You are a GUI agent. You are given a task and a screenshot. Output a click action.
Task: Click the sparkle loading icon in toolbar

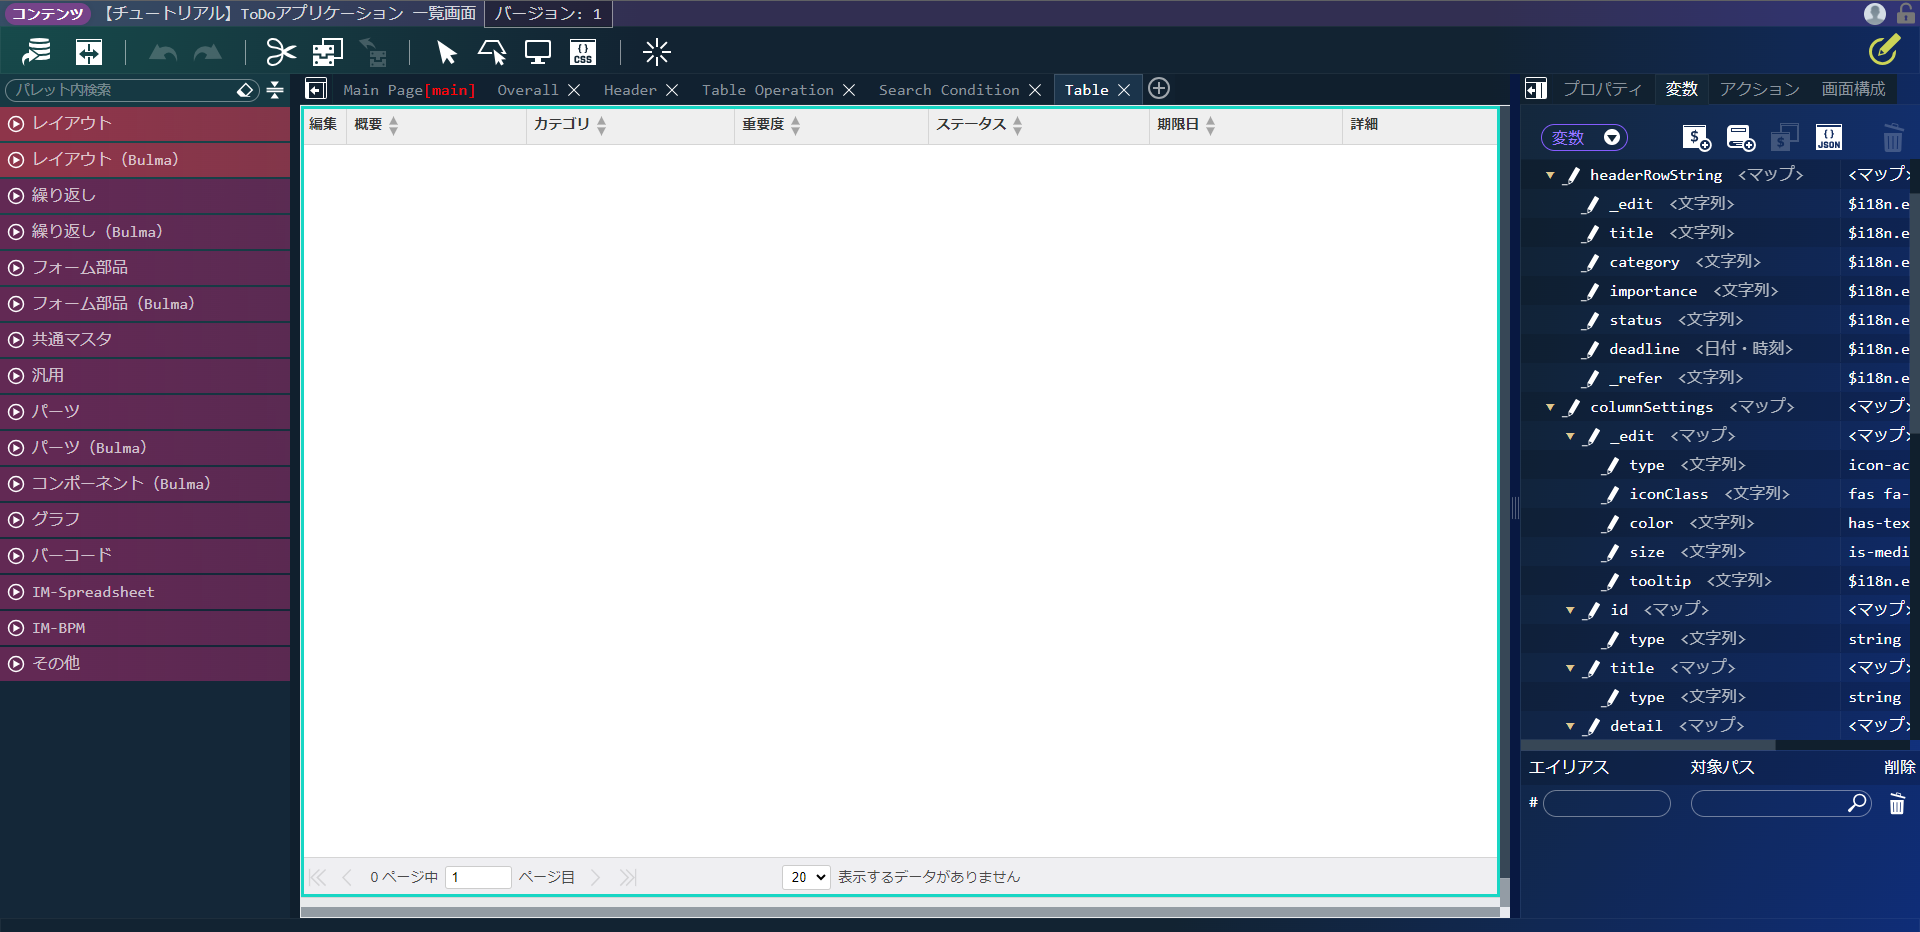[657, 52]
